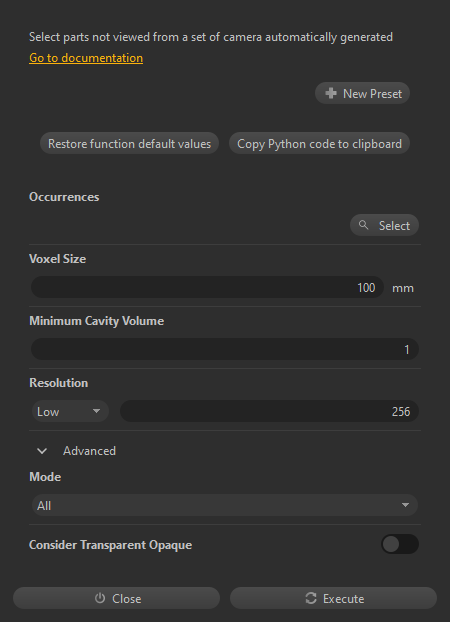Open the Low resolution preset dropdown
The height and width of the screenshot is (622, 450).
coord(70,411)
